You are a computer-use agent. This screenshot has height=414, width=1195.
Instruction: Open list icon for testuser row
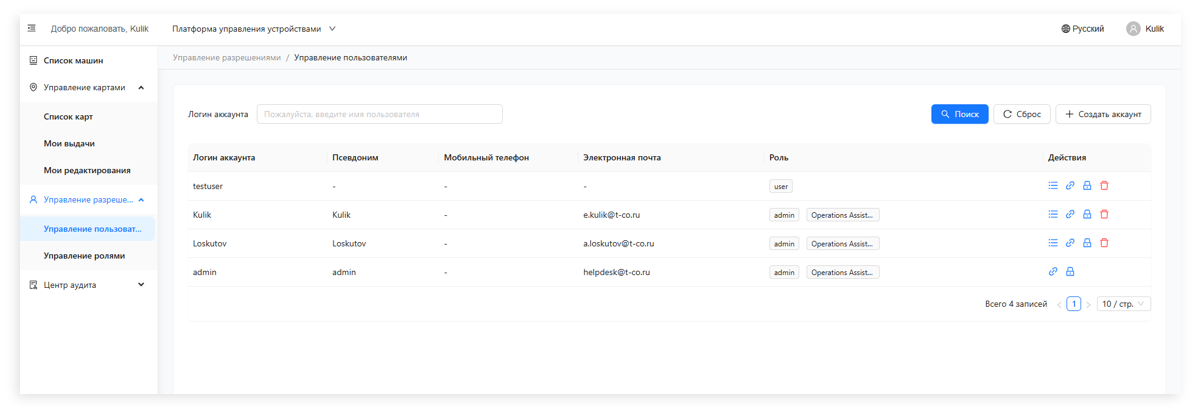pos(1053,185)
